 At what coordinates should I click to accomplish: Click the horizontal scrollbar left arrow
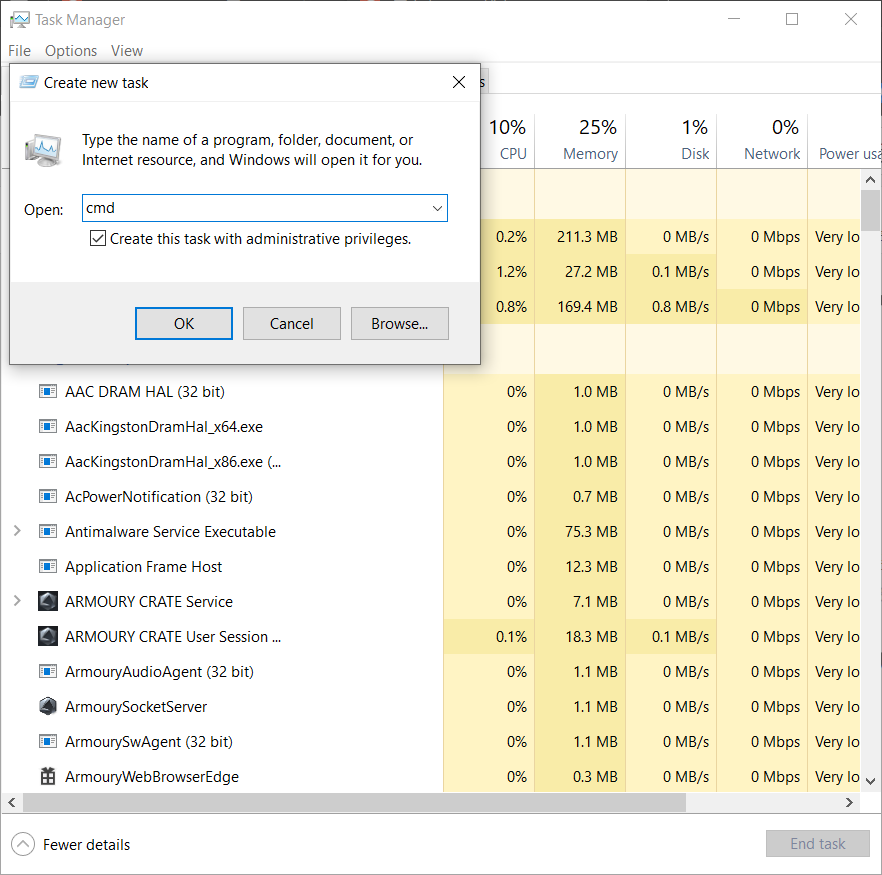tap(12, 802)
